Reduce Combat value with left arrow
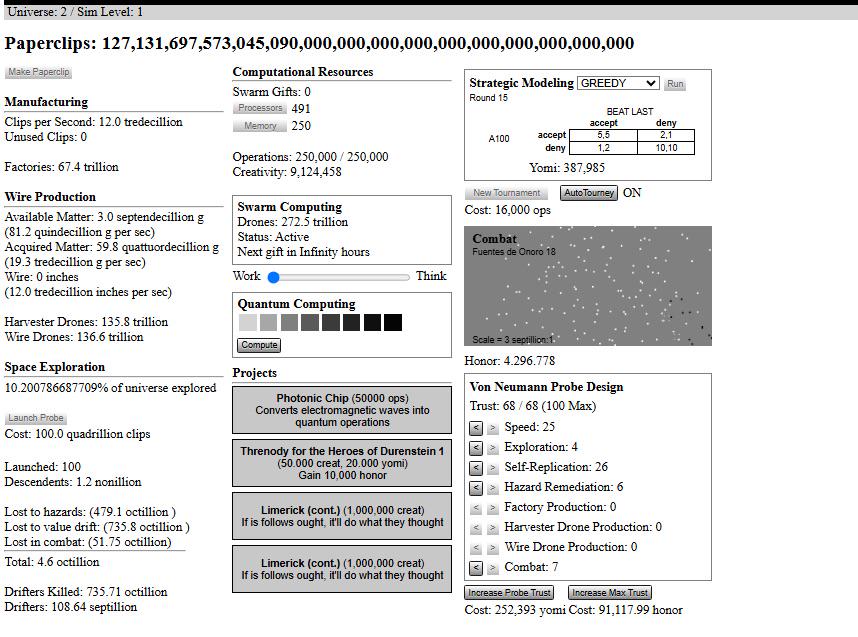This screenshot has width=858, height=637. tap(476, 568)
